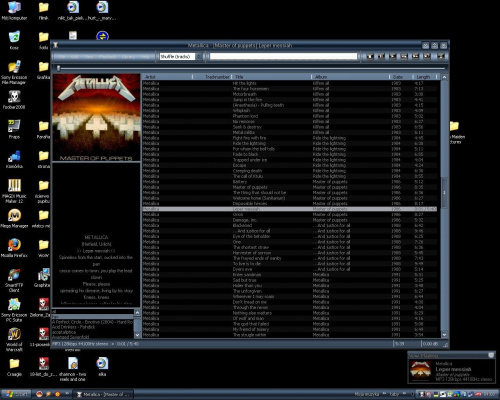
Task: Select the track 'Battery'
Action: tap(289, 182)
